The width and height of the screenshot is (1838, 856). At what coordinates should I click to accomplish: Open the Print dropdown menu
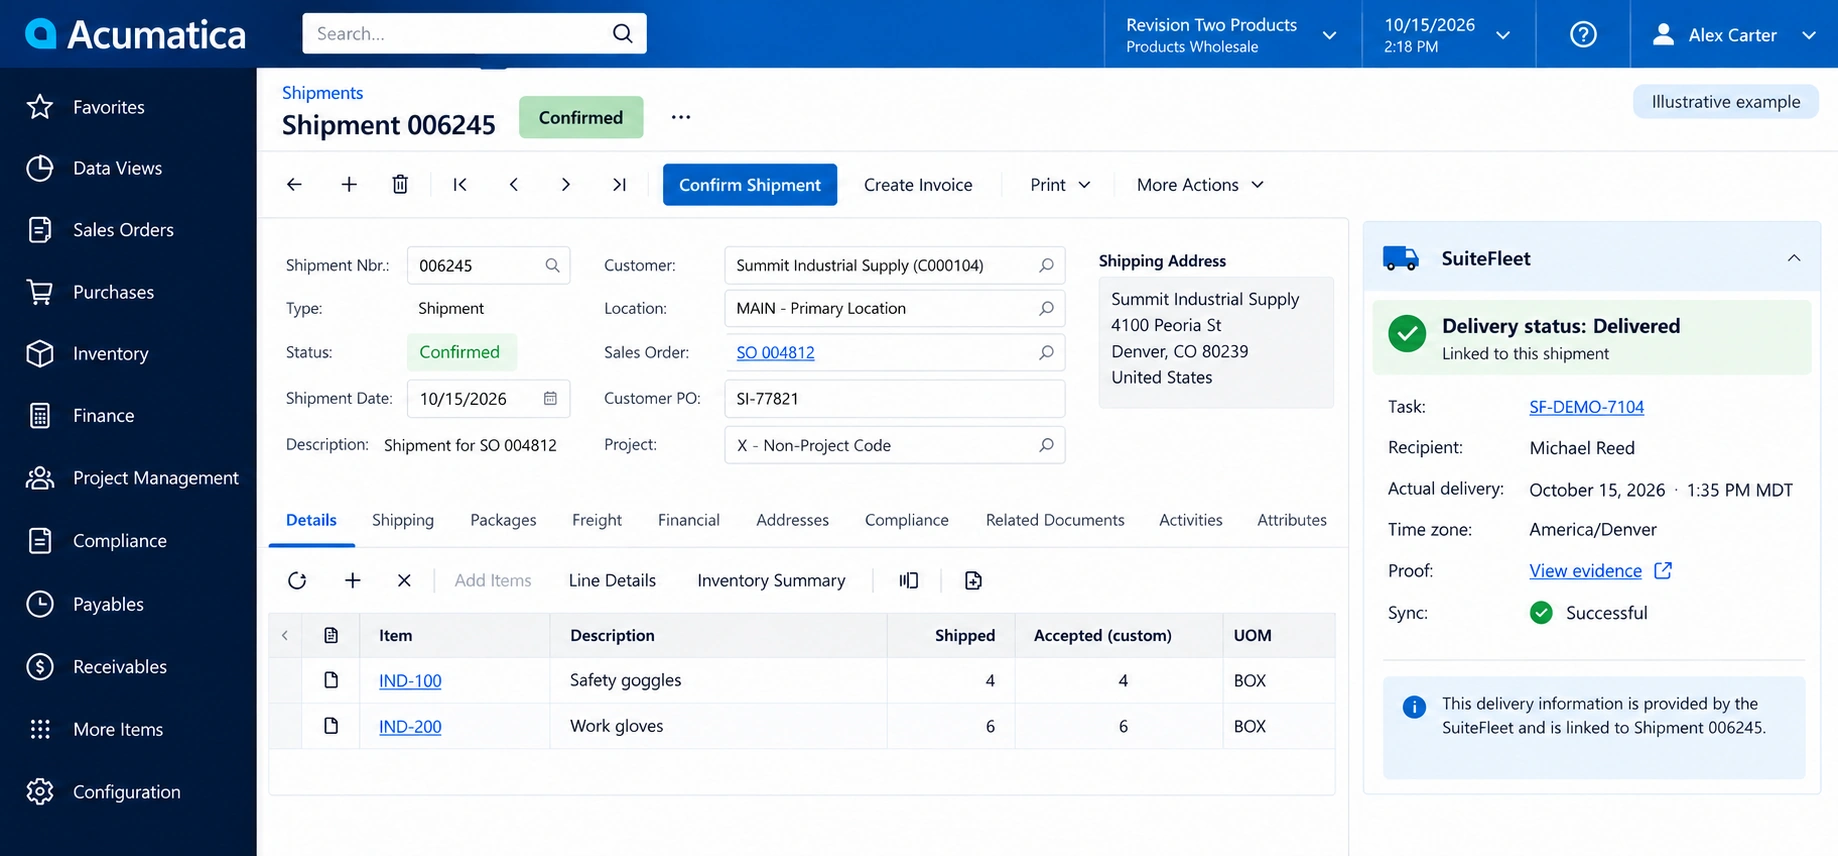[x=1060, y=185]
